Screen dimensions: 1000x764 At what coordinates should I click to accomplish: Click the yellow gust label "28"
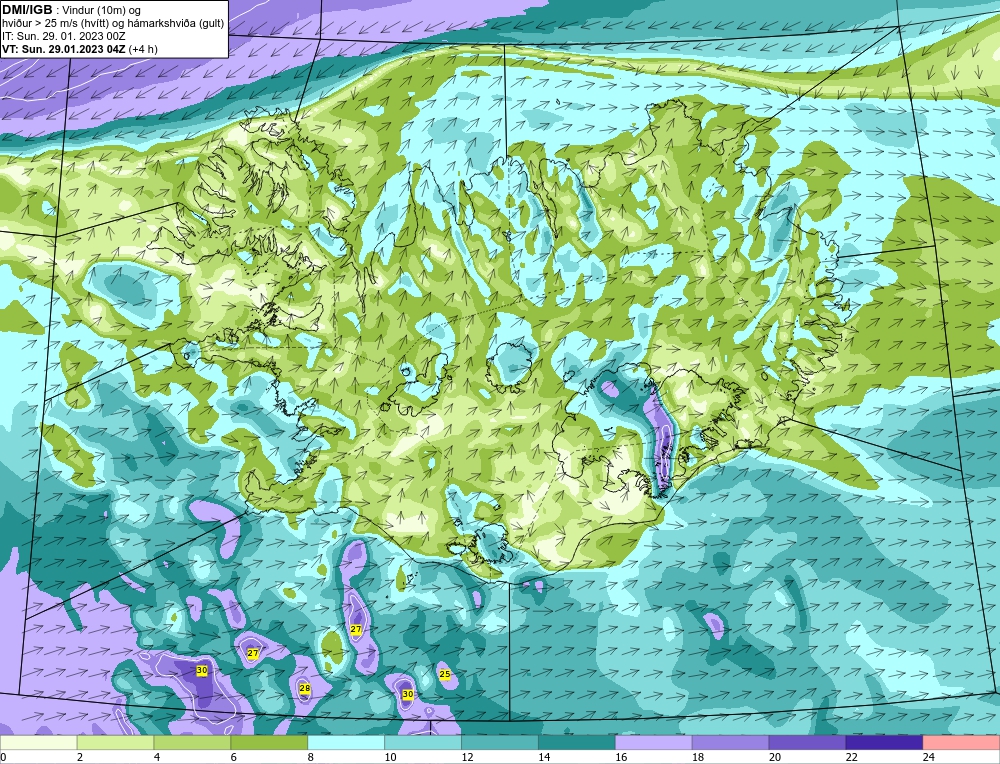pyautogui.click(x=305, y=688)
